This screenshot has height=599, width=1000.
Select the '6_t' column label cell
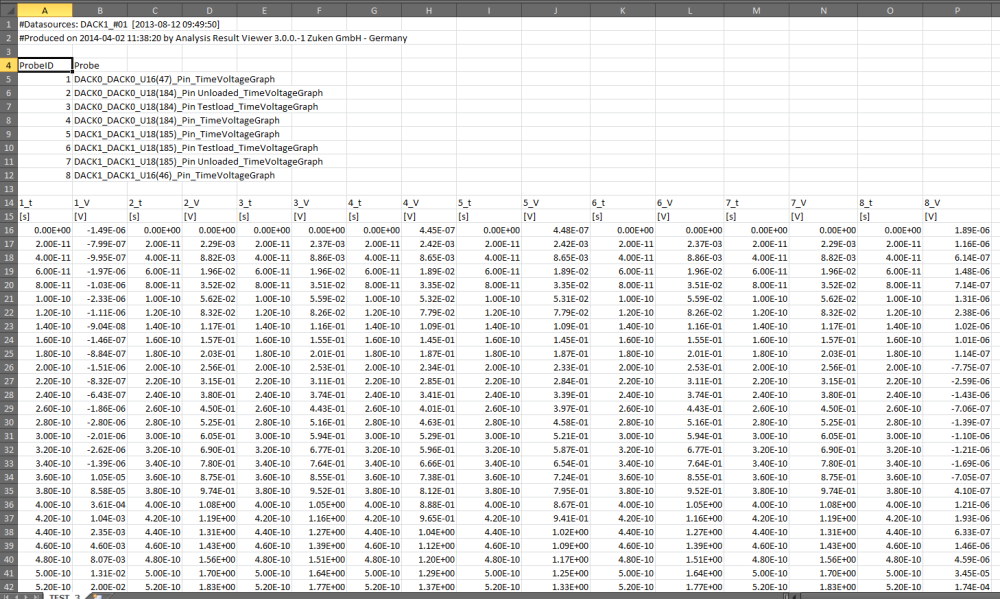click(622, 203)
